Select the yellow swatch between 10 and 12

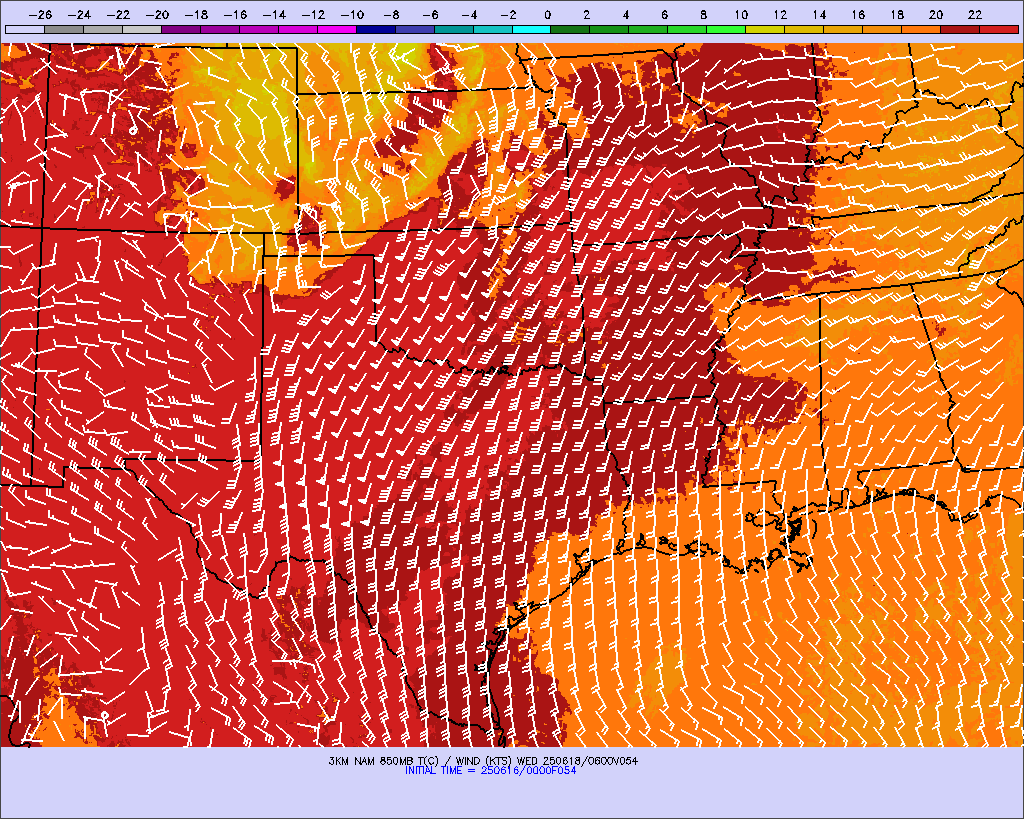[765, 29]
